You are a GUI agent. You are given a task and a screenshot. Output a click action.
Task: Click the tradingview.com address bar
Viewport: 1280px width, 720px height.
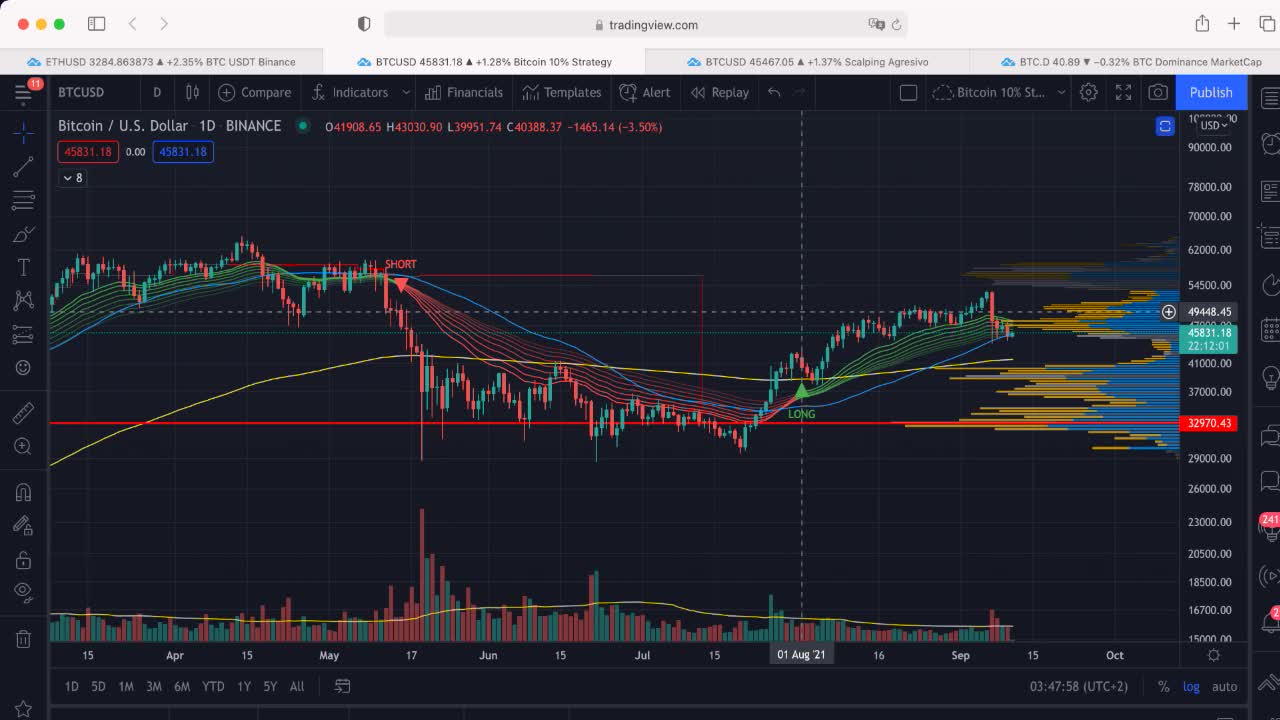tap(646, 24)
